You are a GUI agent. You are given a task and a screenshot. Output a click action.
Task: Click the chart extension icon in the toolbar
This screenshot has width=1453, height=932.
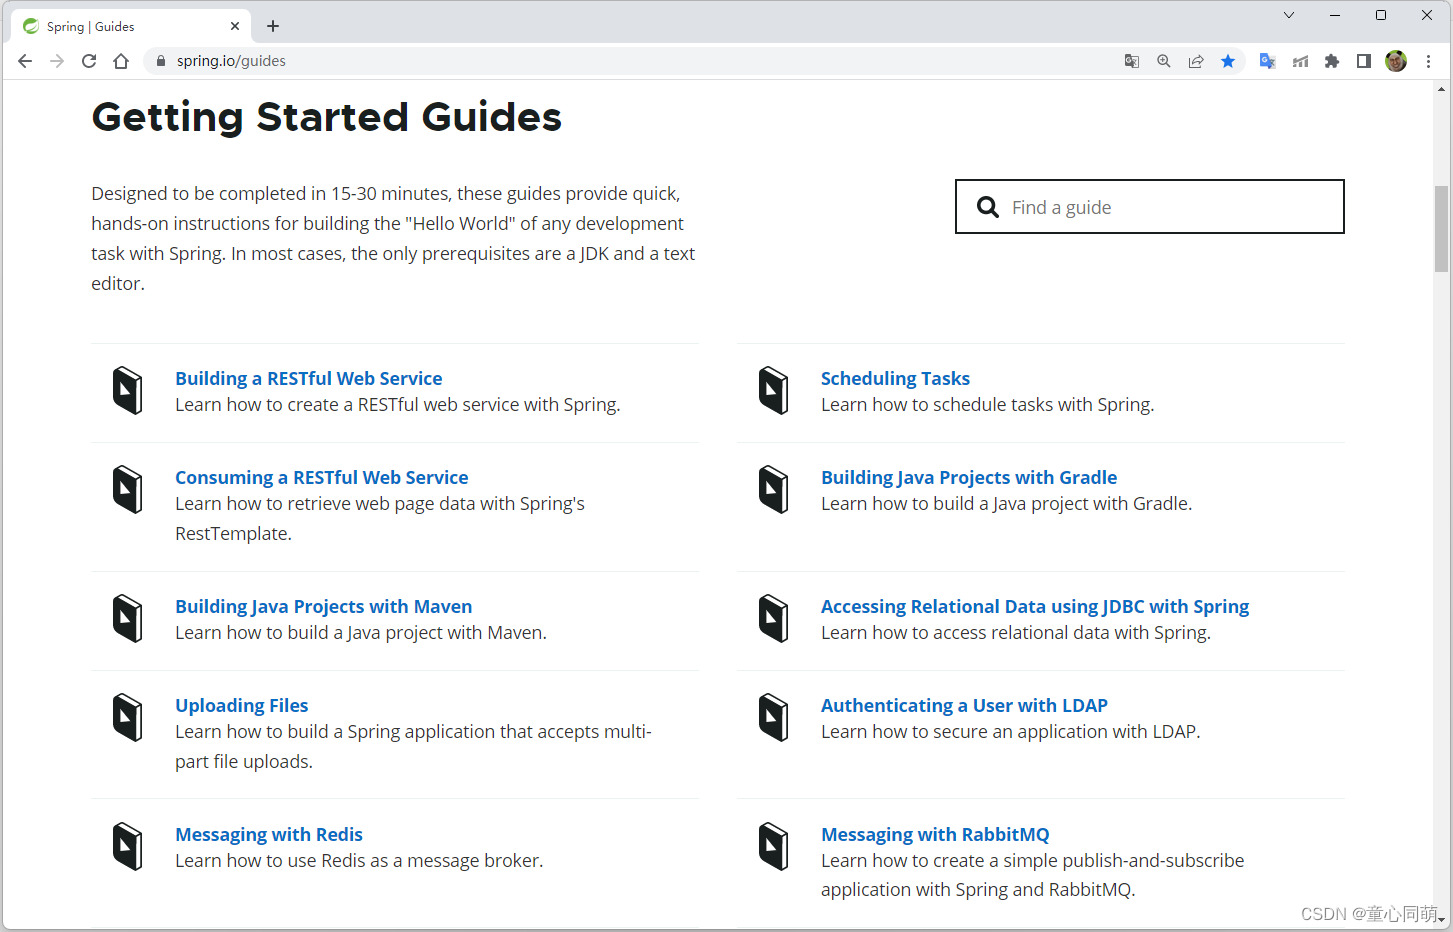tap(1300, 61)
